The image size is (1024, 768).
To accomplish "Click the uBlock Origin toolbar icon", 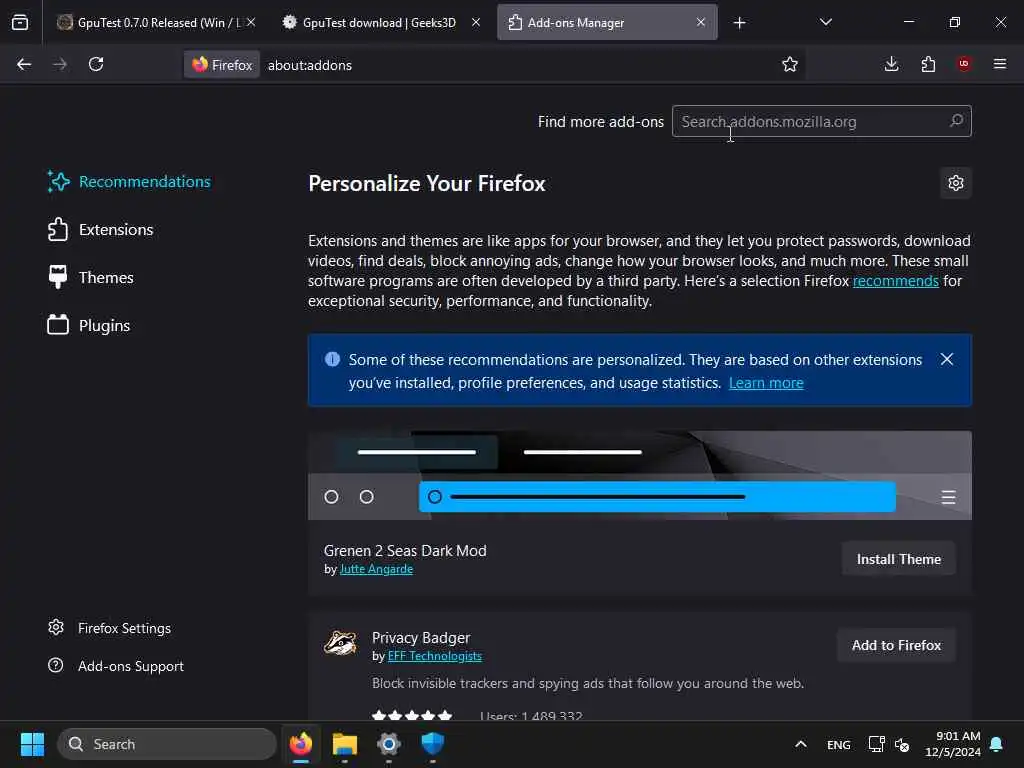I will [964, 64].
